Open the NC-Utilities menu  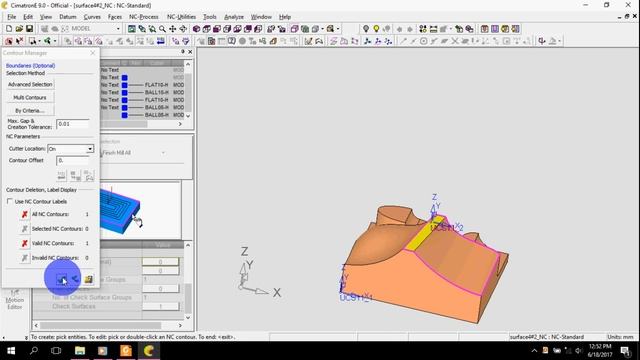click(181, 17)
